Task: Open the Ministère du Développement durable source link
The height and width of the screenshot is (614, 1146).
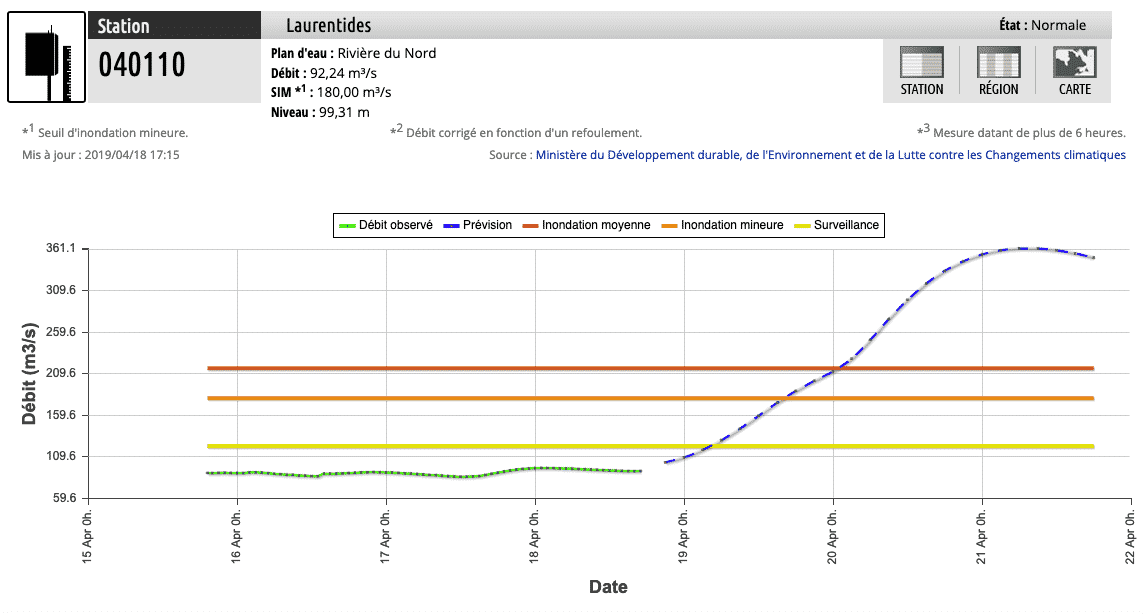Action: click(830, 155)
